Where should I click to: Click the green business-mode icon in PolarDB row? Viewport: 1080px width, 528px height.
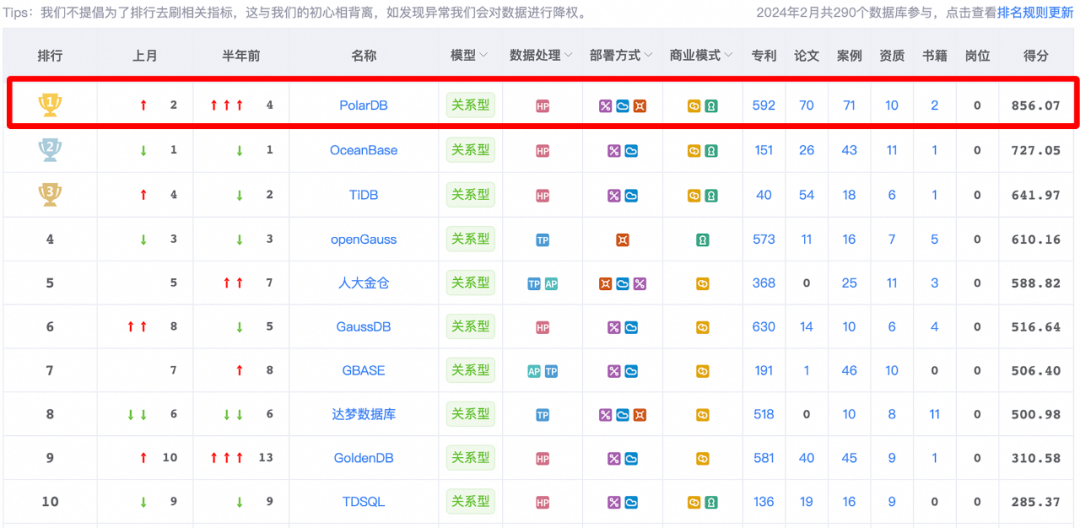point(712,106)
